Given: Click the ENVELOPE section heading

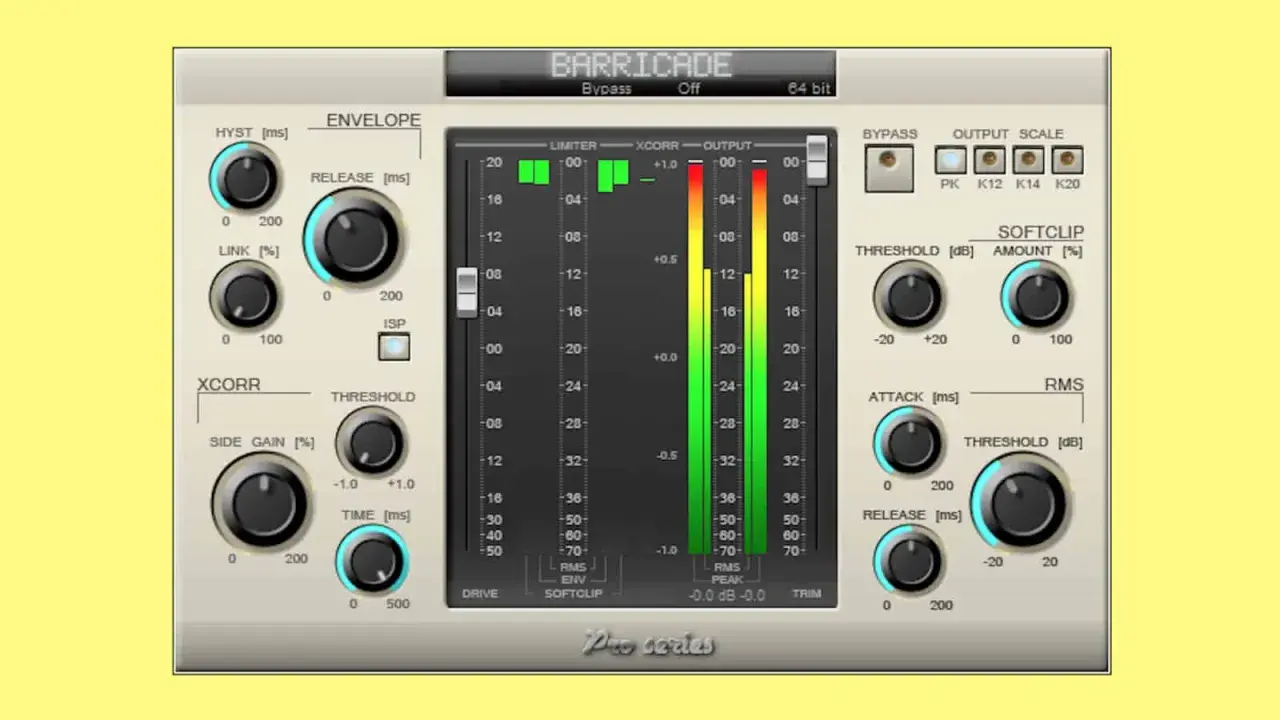Looking at the screenshot, I should [x=373, y=120].
